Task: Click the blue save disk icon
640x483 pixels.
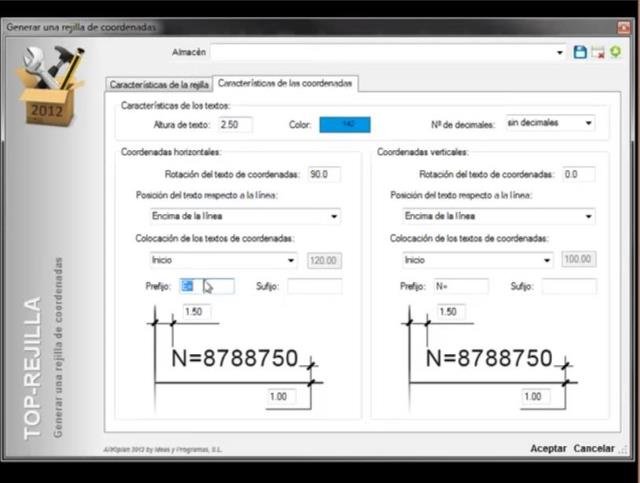Action: (580, 52)
